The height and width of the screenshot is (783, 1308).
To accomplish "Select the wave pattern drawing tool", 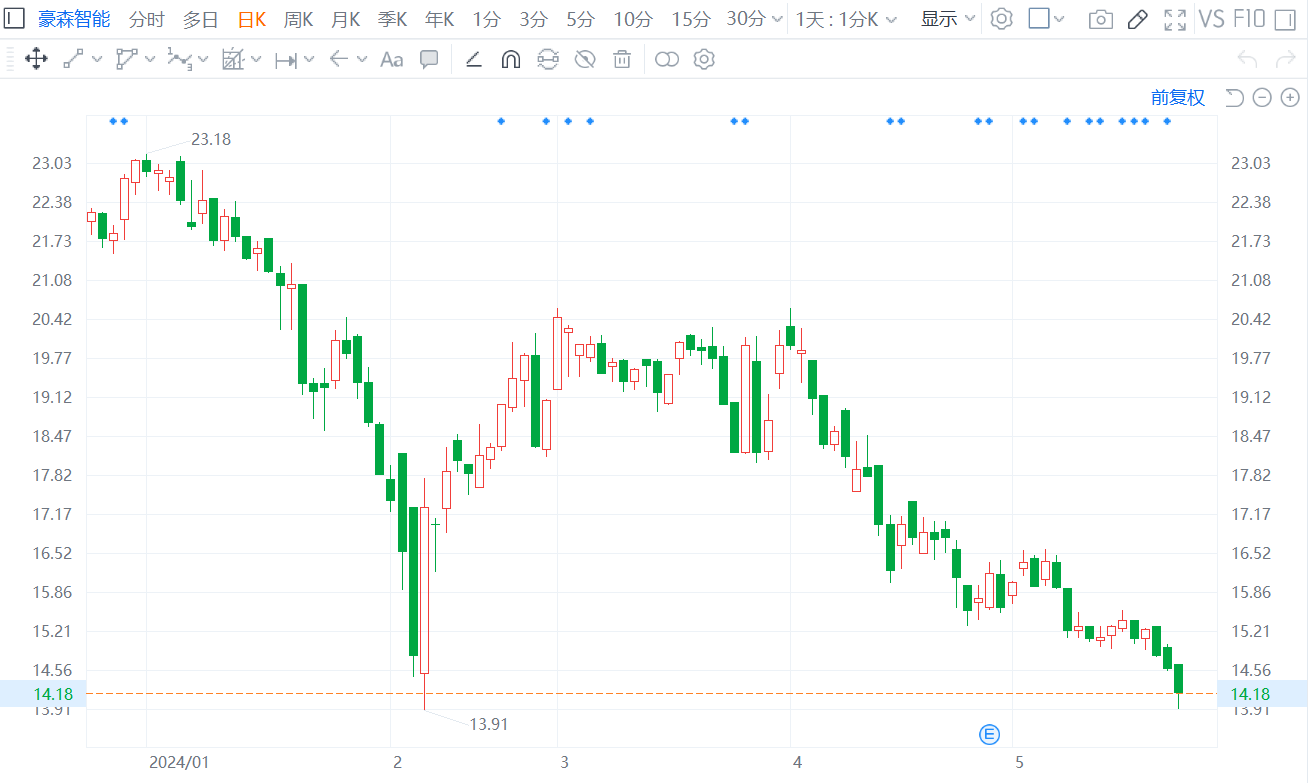I will click(x=179, y=60).
